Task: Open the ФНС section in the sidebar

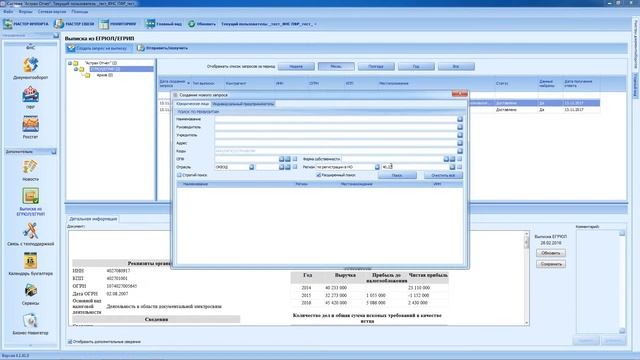Action: (30, 48)
